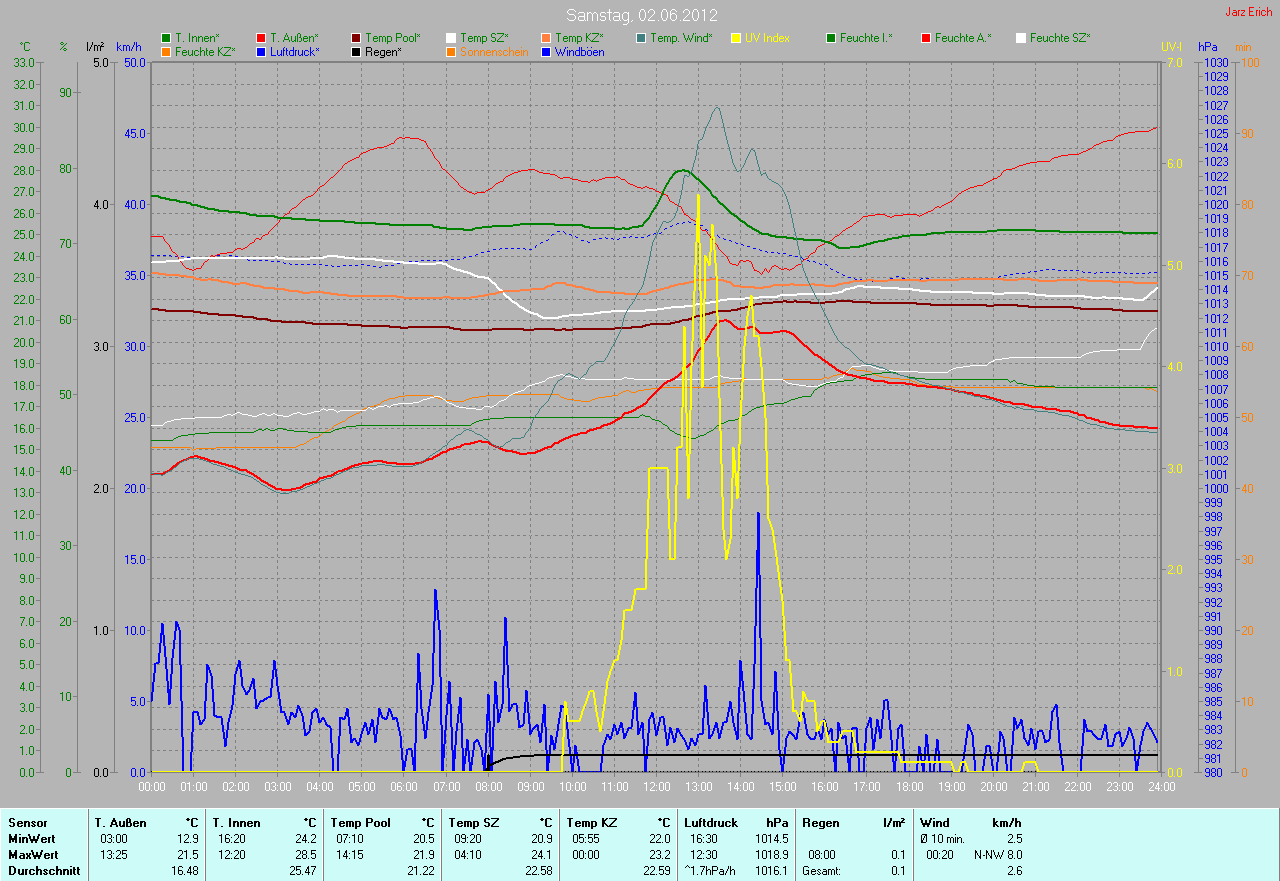Click the T. Außen column header in table
Image resolution: width=1280 pixels, height=881 pixels.
pos(120,822)
